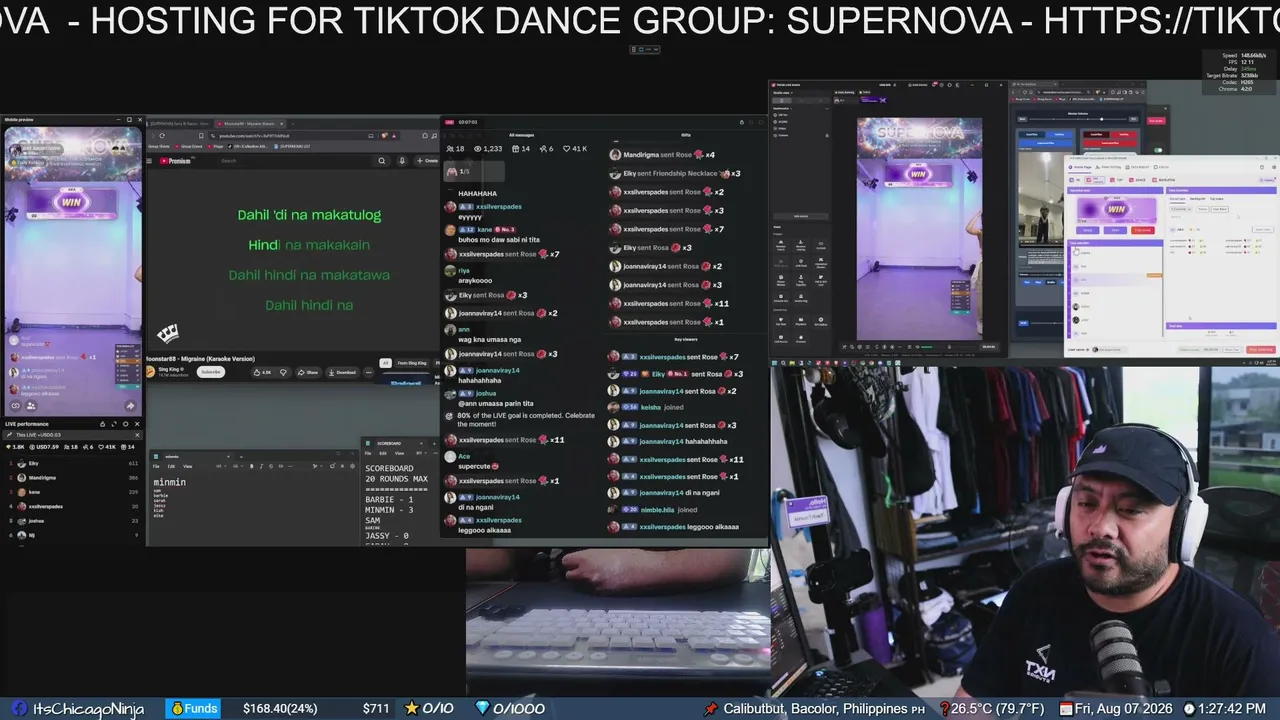Switch to the Timer Setting tab
The image size is (1280, 720).
[1107, 167]
